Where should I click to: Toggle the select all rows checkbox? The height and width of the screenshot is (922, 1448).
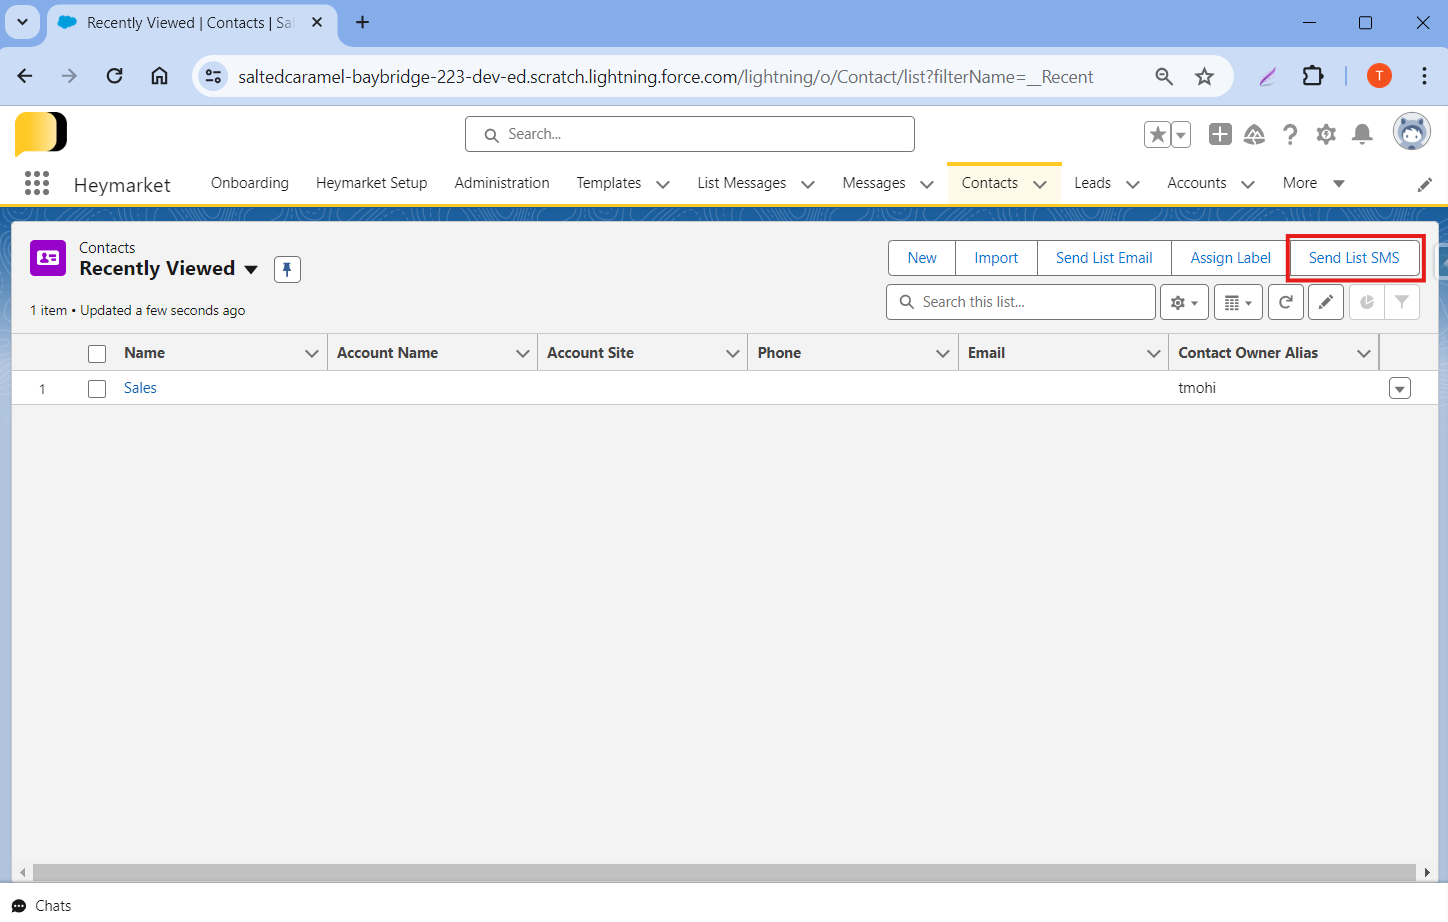click(x=97, y=354)
